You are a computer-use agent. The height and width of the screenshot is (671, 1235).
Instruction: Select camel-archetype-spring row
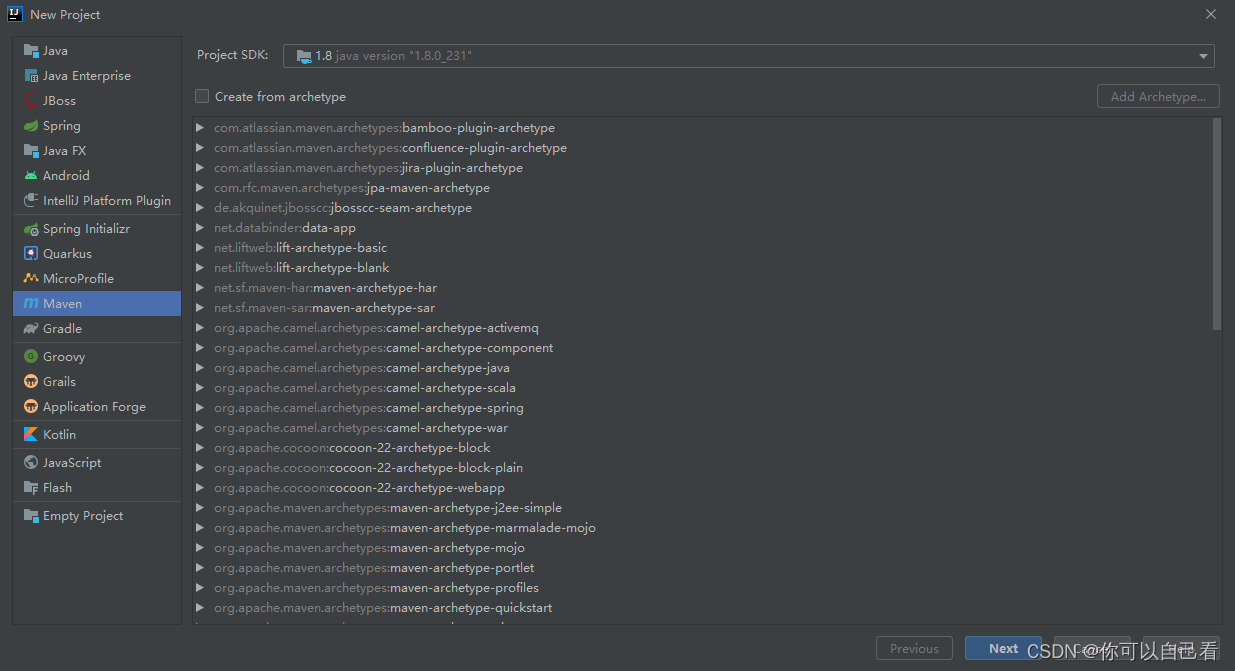point(702,408)
